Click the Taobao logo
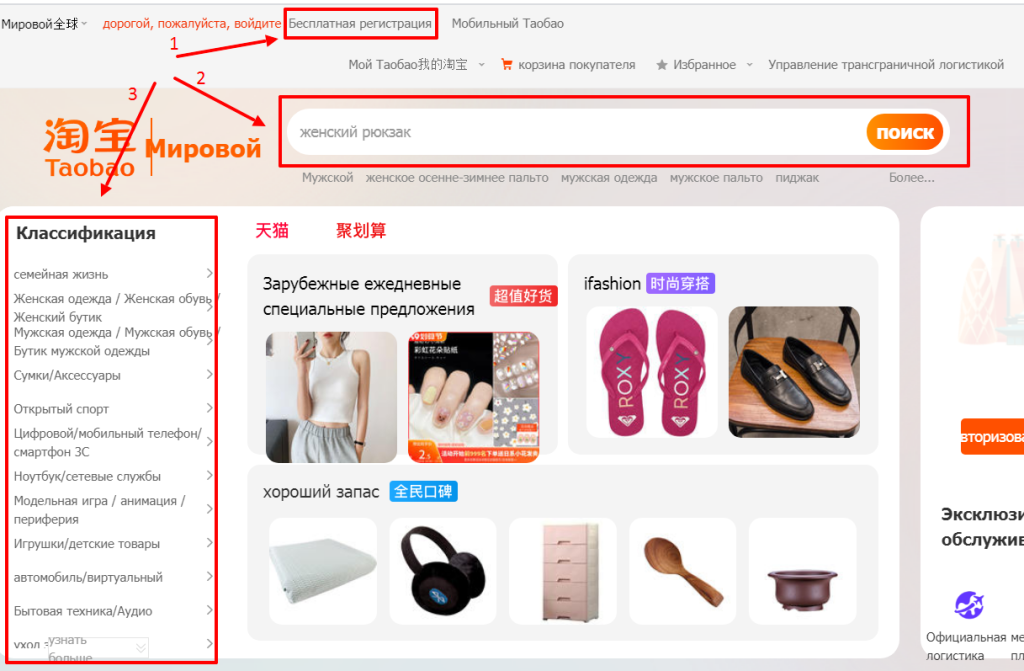This screenshot has width=1024, height=671. click(89, 148)
